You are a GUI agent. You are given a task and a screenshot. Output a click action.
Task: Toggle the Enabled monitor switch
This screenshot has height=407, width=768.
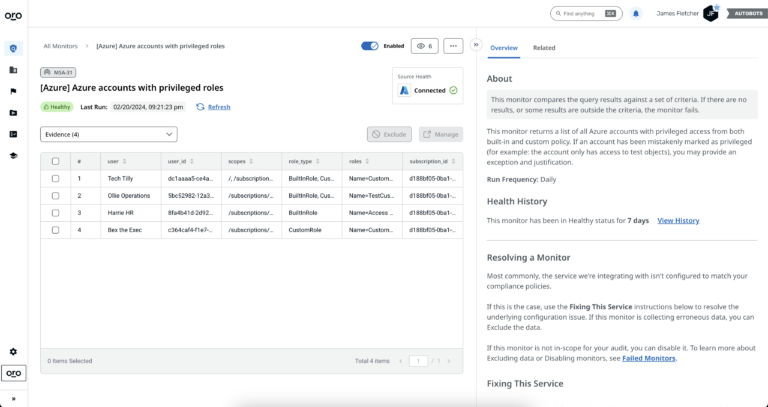(x=370, y=46)
